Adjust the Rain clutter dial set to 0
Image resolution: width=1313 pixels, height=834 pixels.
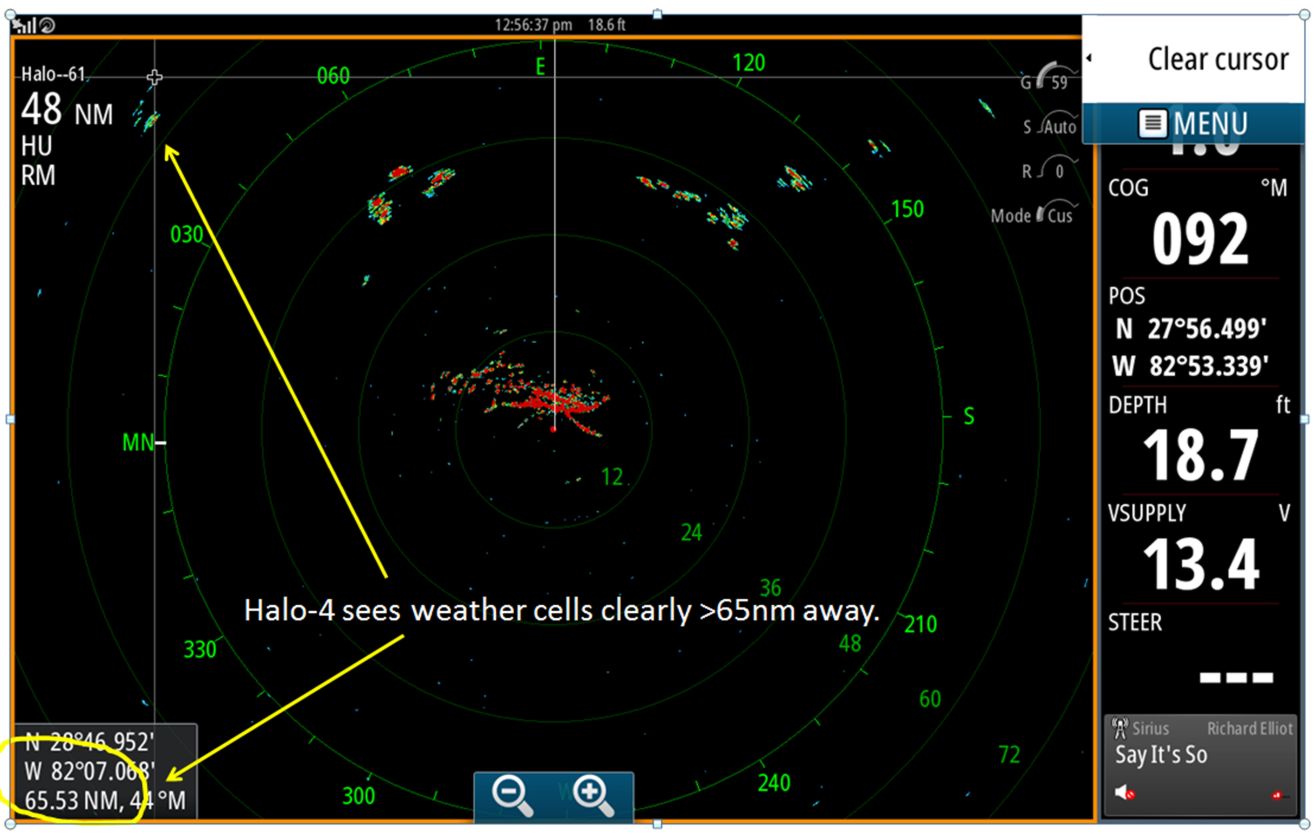1049,171
